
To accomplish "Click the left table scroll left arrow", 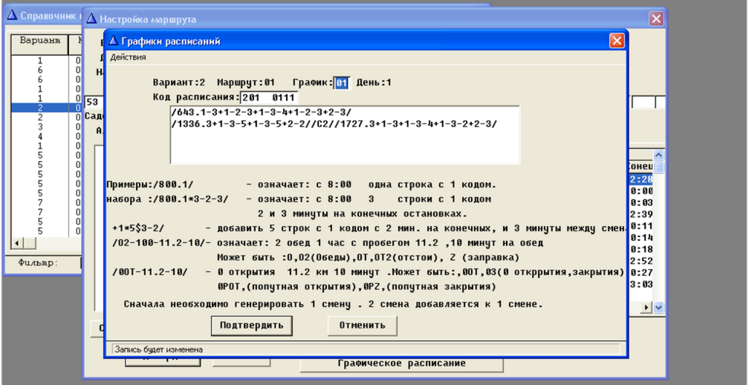I will (x=17, y=243).
